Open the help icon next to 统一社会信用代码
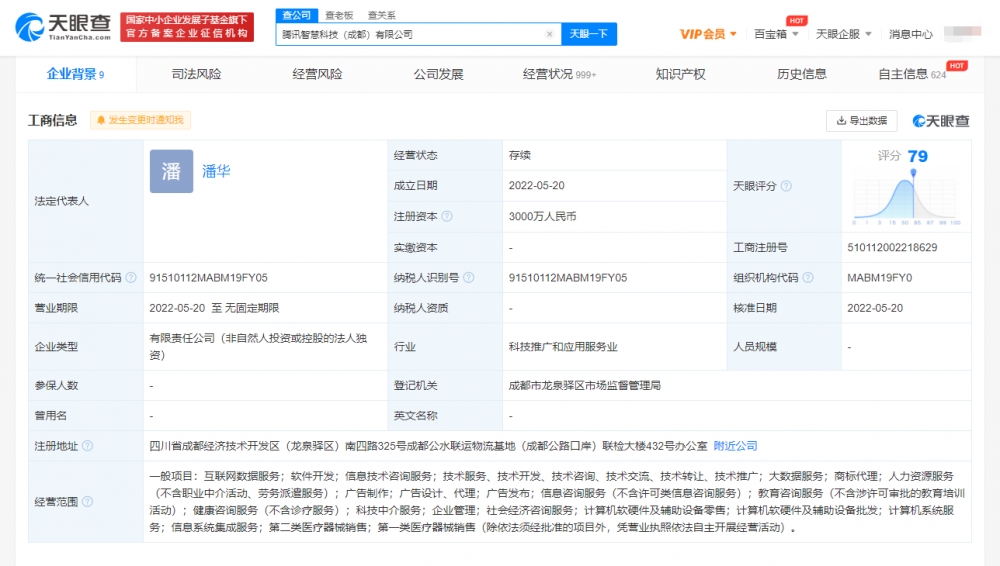This screenshot has height=566, width=1000. (x=131, y=278)
